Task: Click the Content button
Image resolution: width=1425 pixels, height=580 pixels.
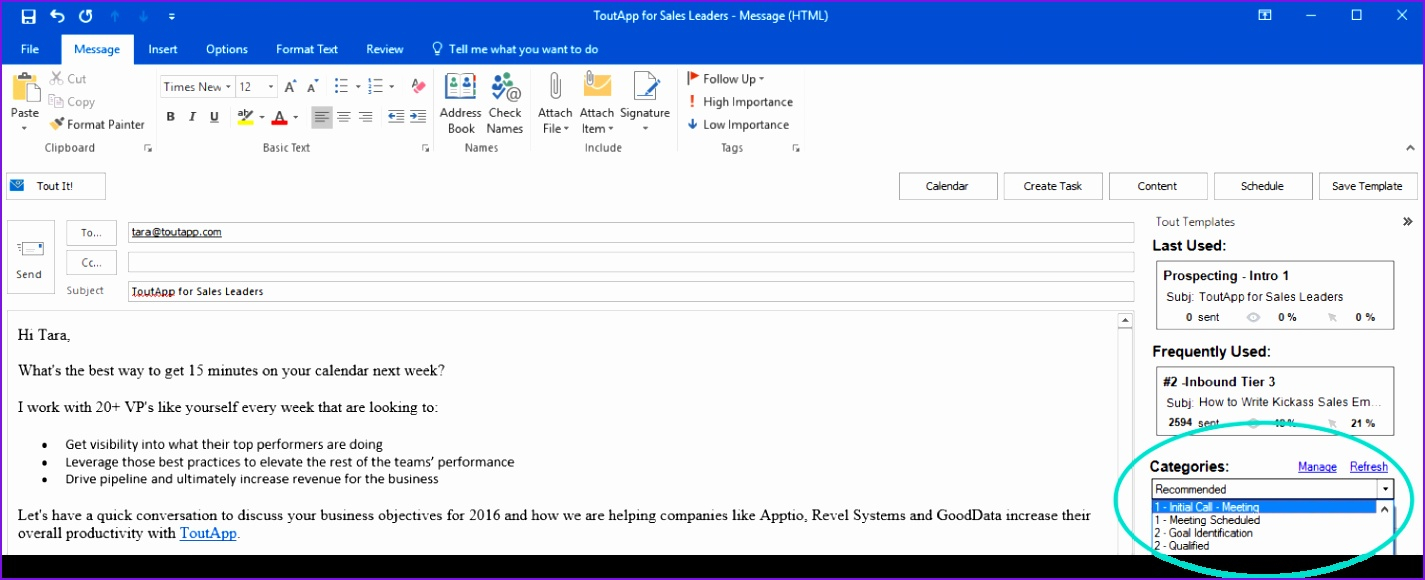Action: 1157,186
